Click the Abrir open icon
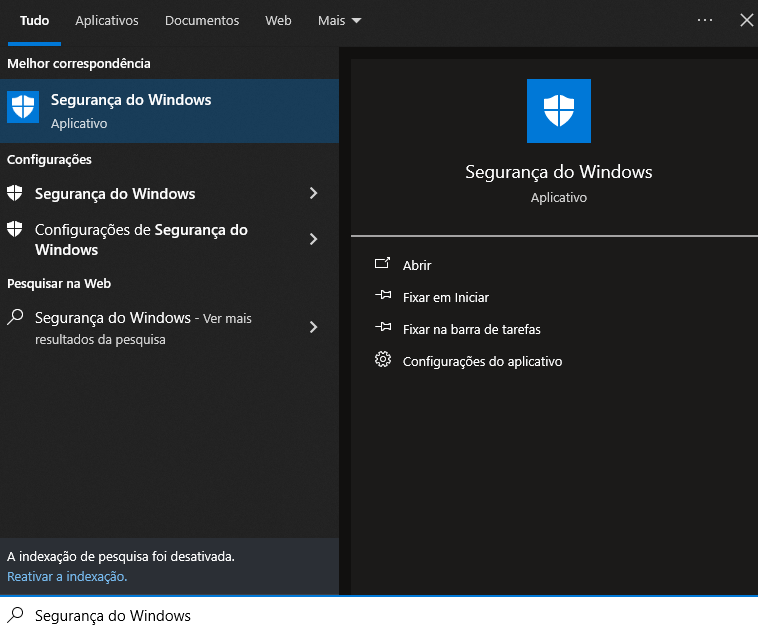 point(382,265)
